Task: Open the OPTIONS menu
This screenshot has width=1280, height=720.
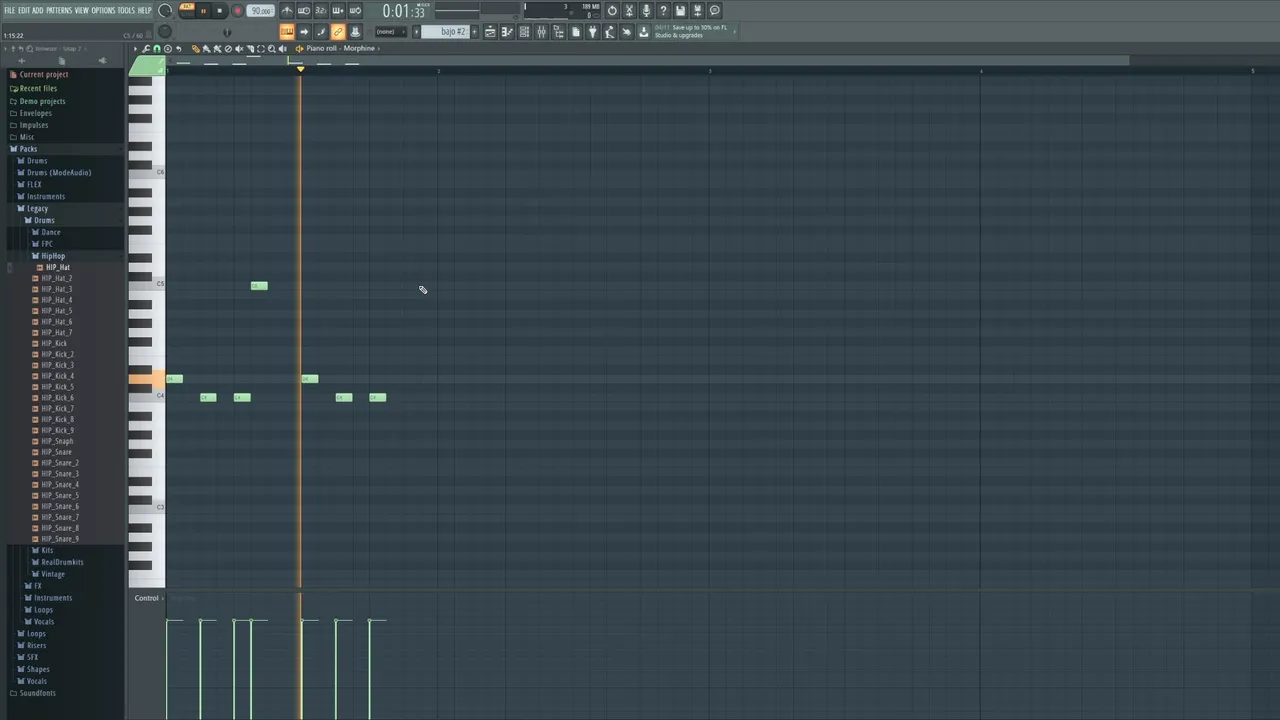Action: (104, 10)
